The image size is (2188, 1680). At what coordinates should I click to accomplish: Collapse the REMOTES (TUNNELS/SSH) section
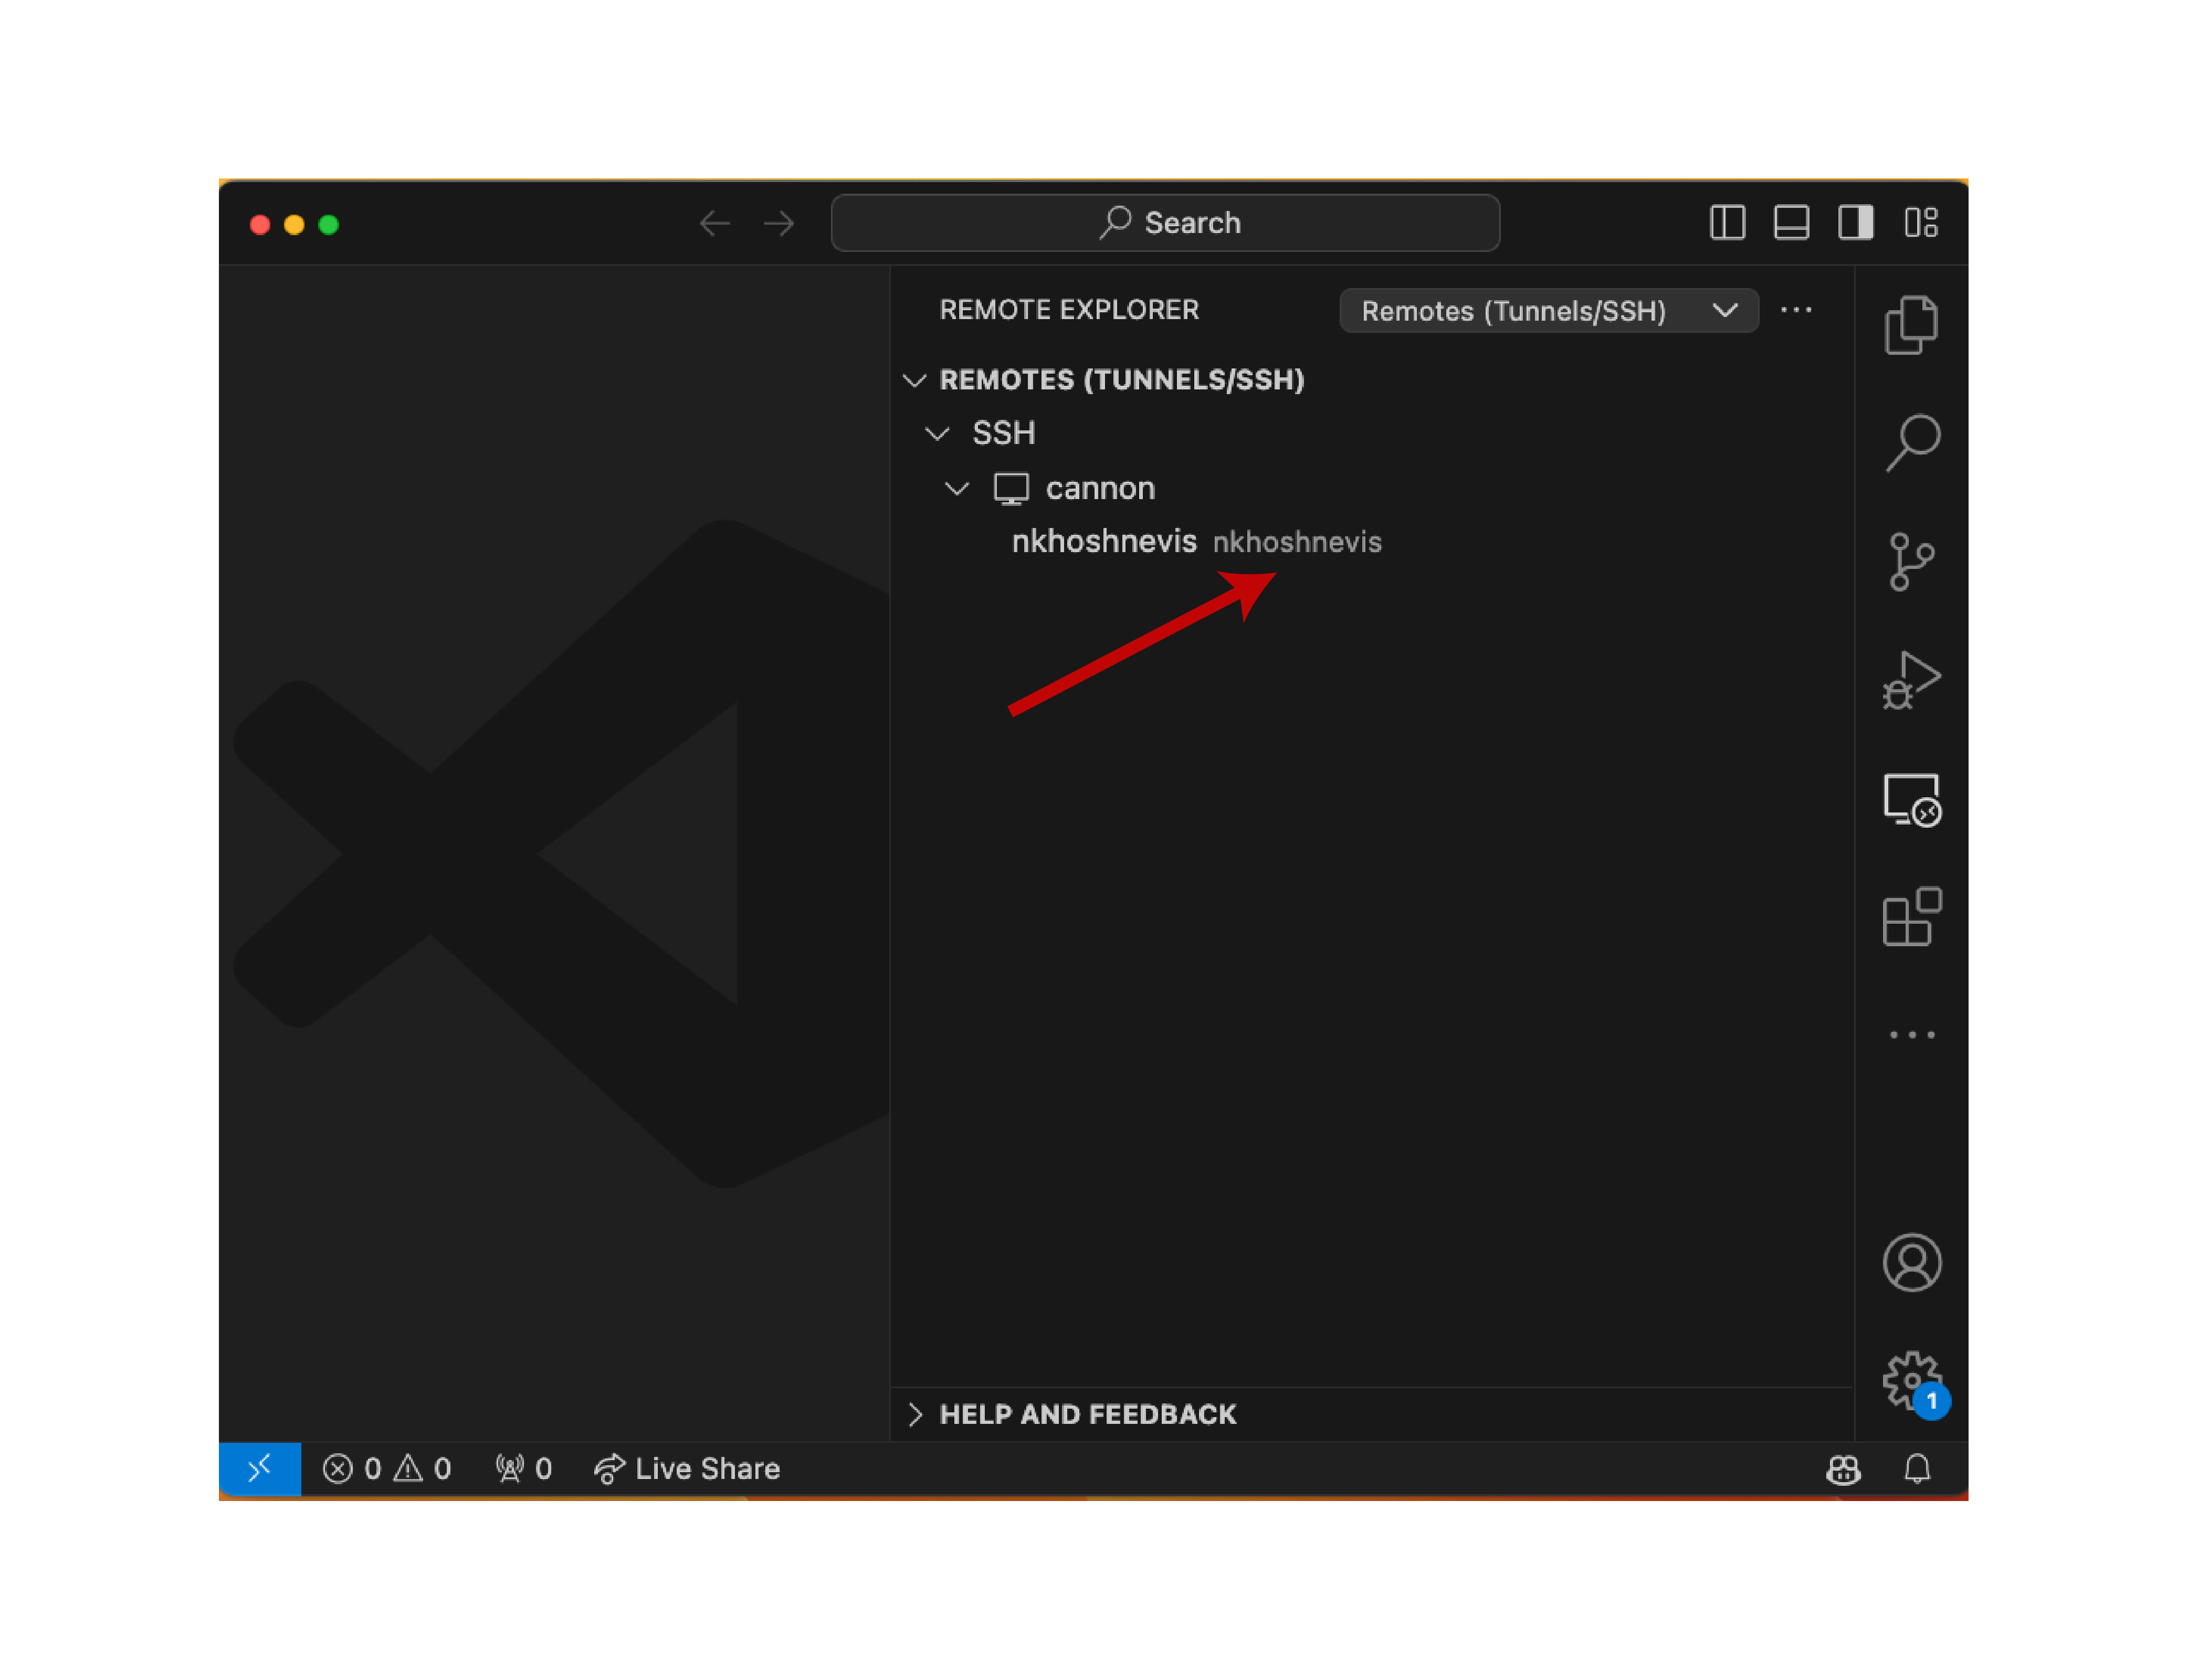(914, 380)
